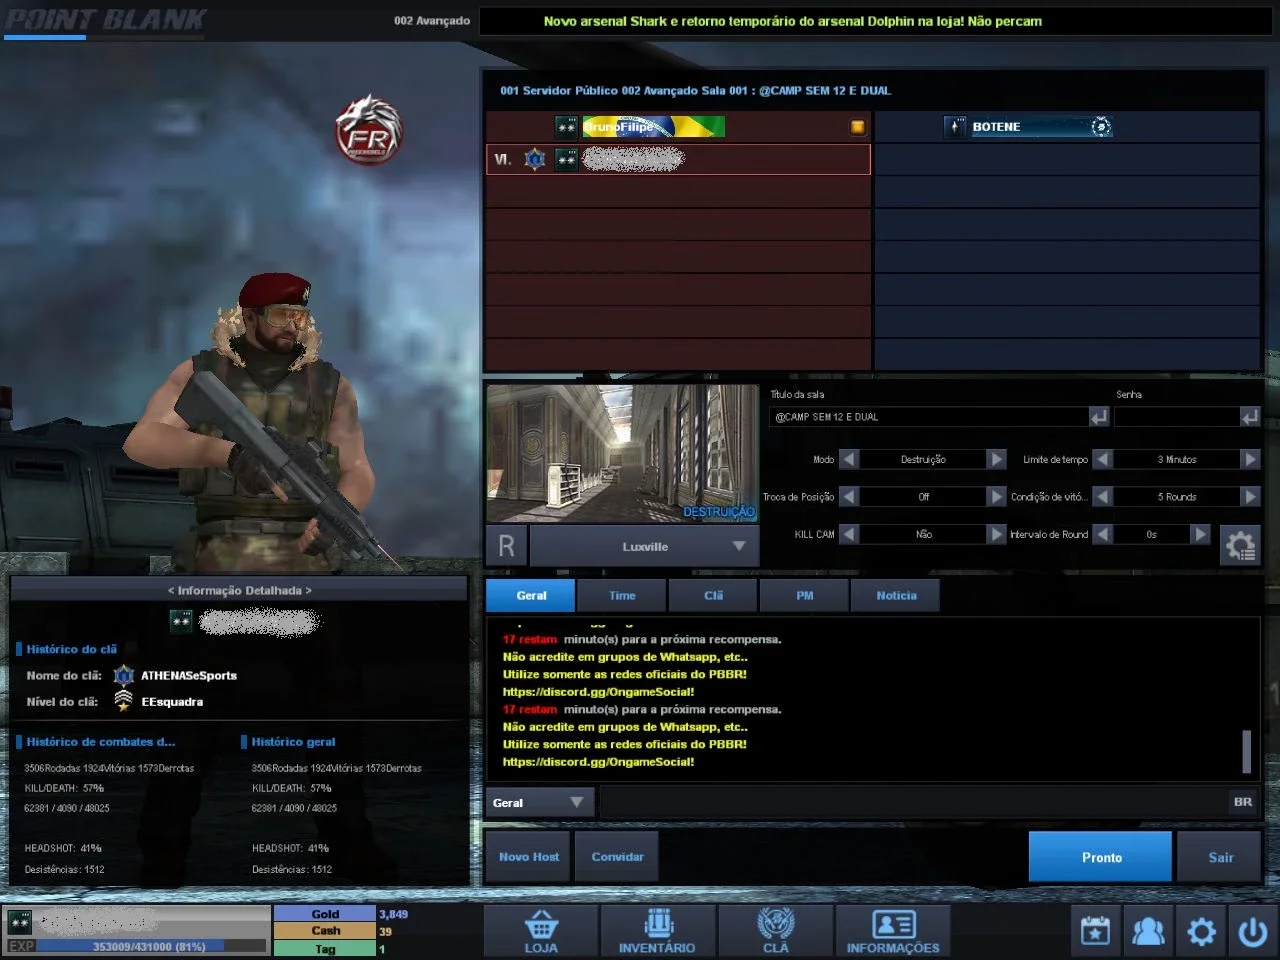
Task: Click the ATHENASeSports clan badge
Action: [x=124, y=676]
